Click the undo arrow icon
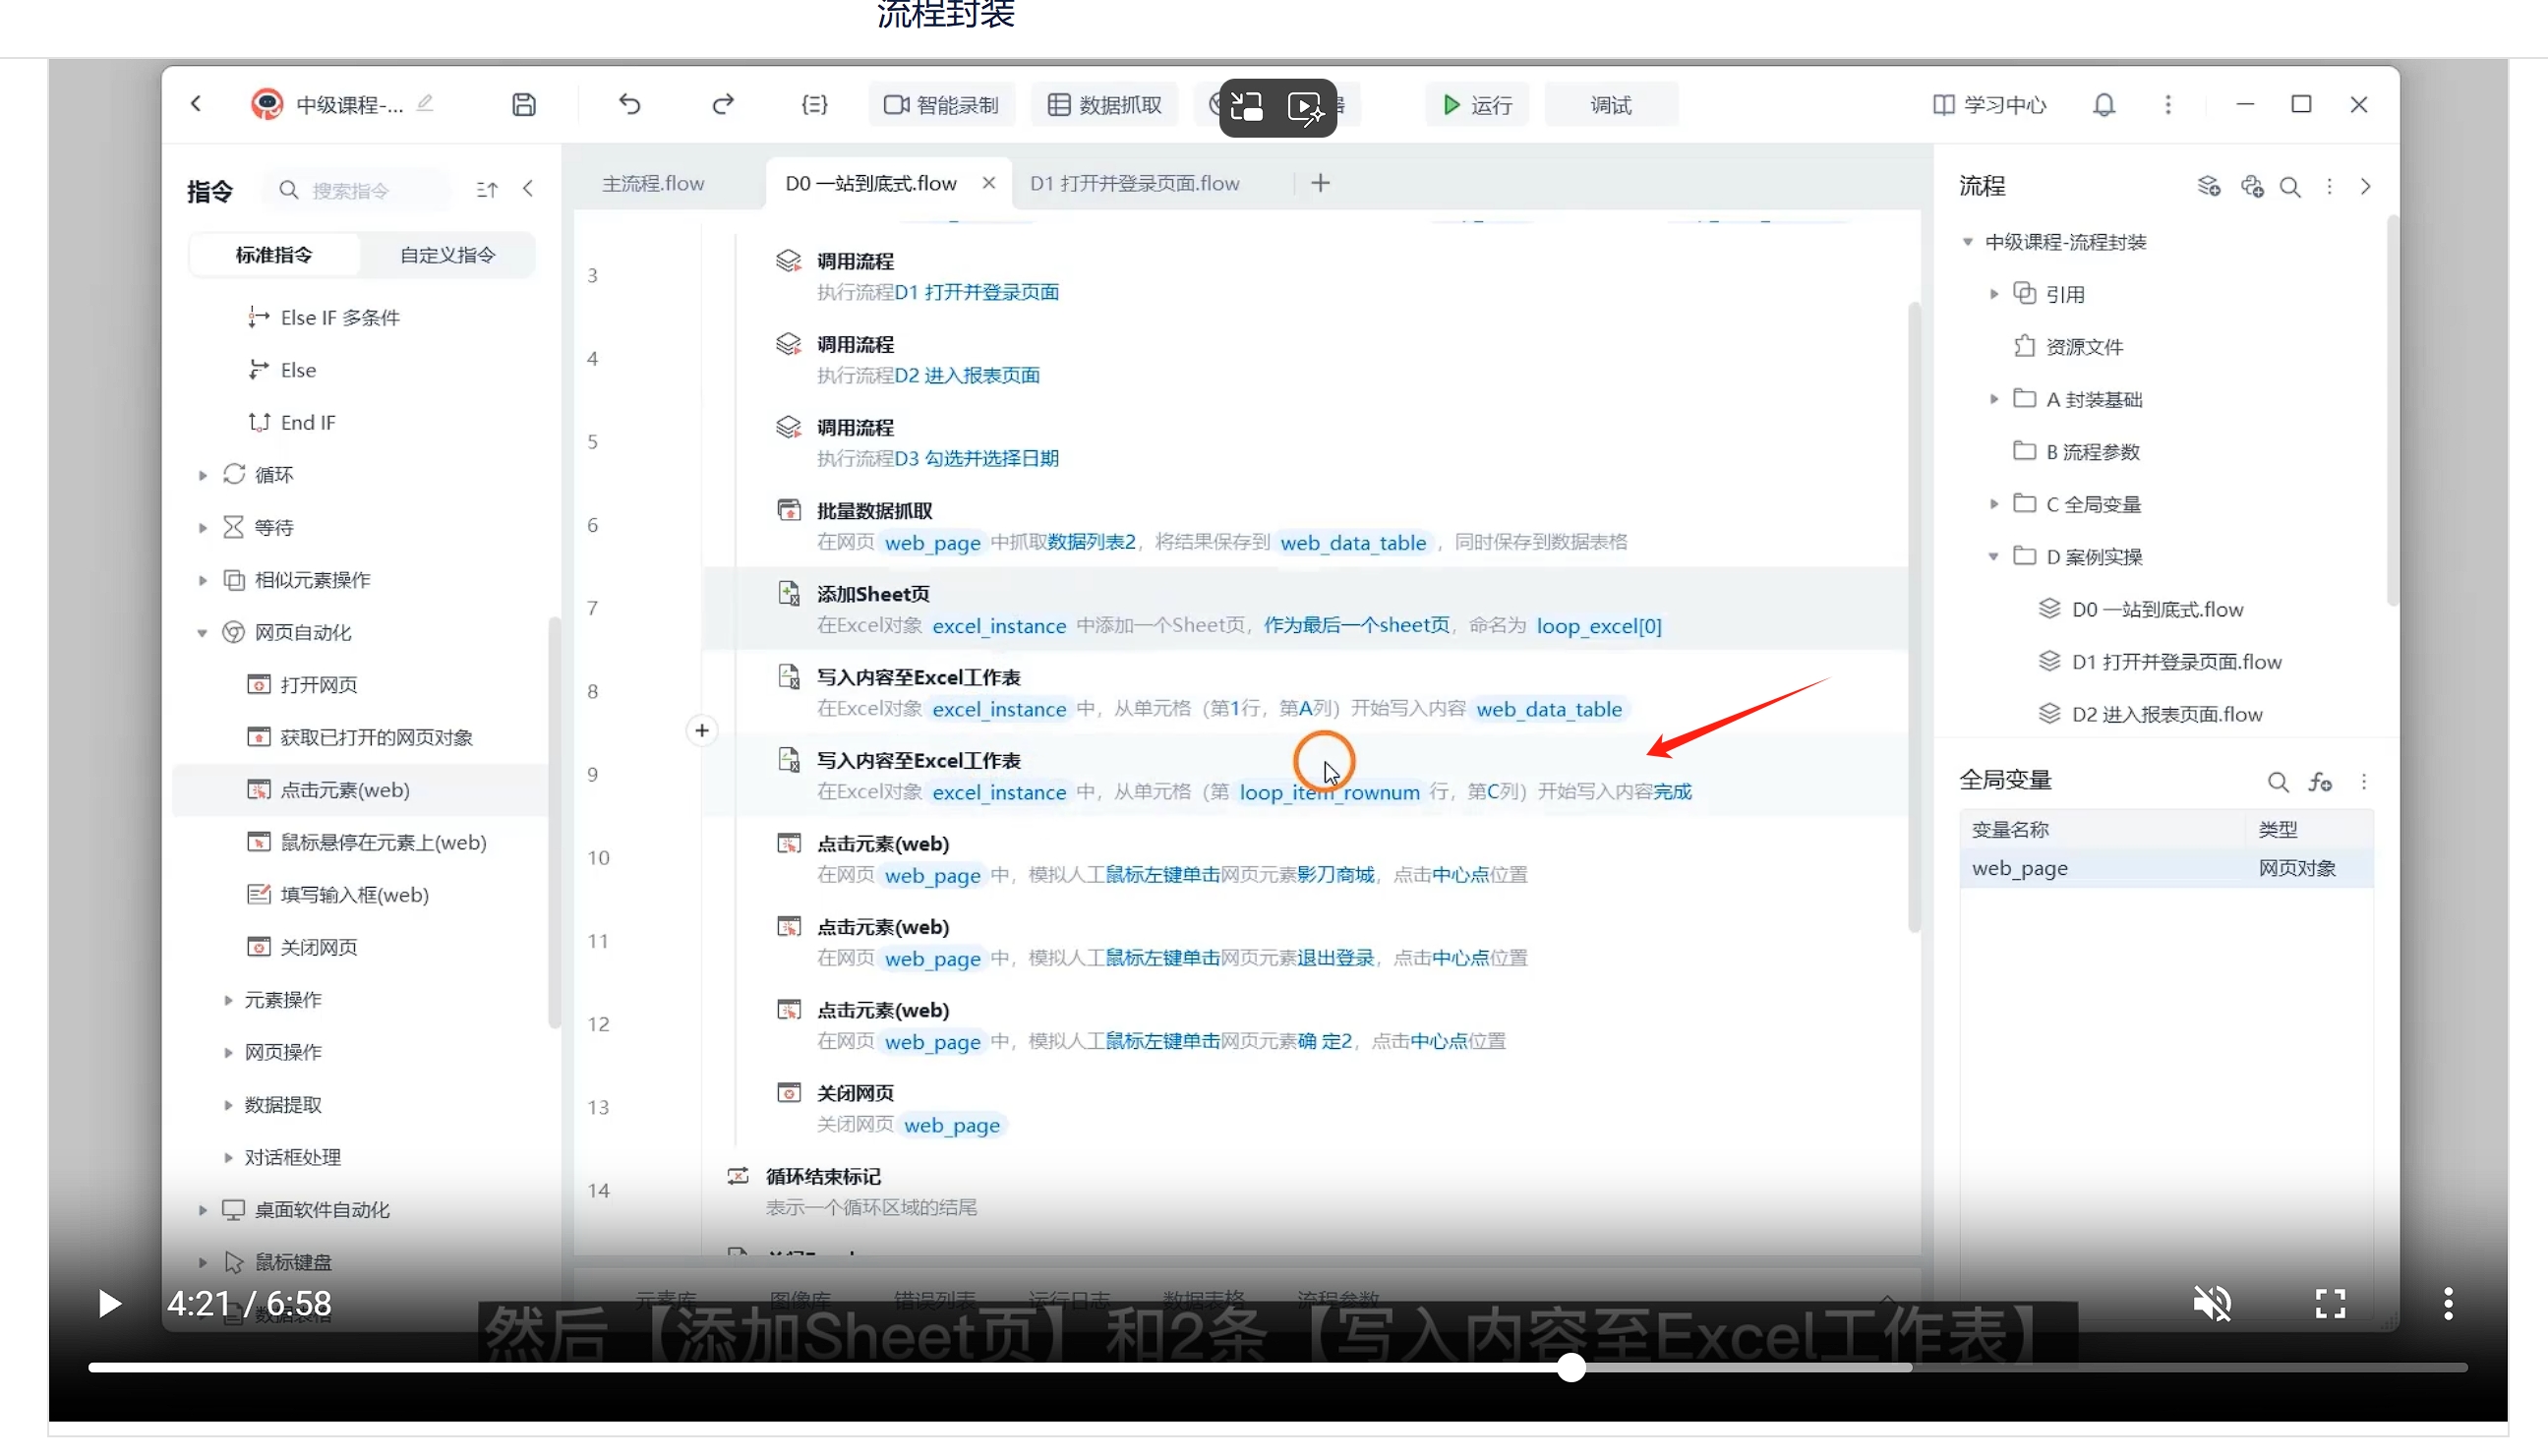The image size is (2548, 1456). pos(629,105)
